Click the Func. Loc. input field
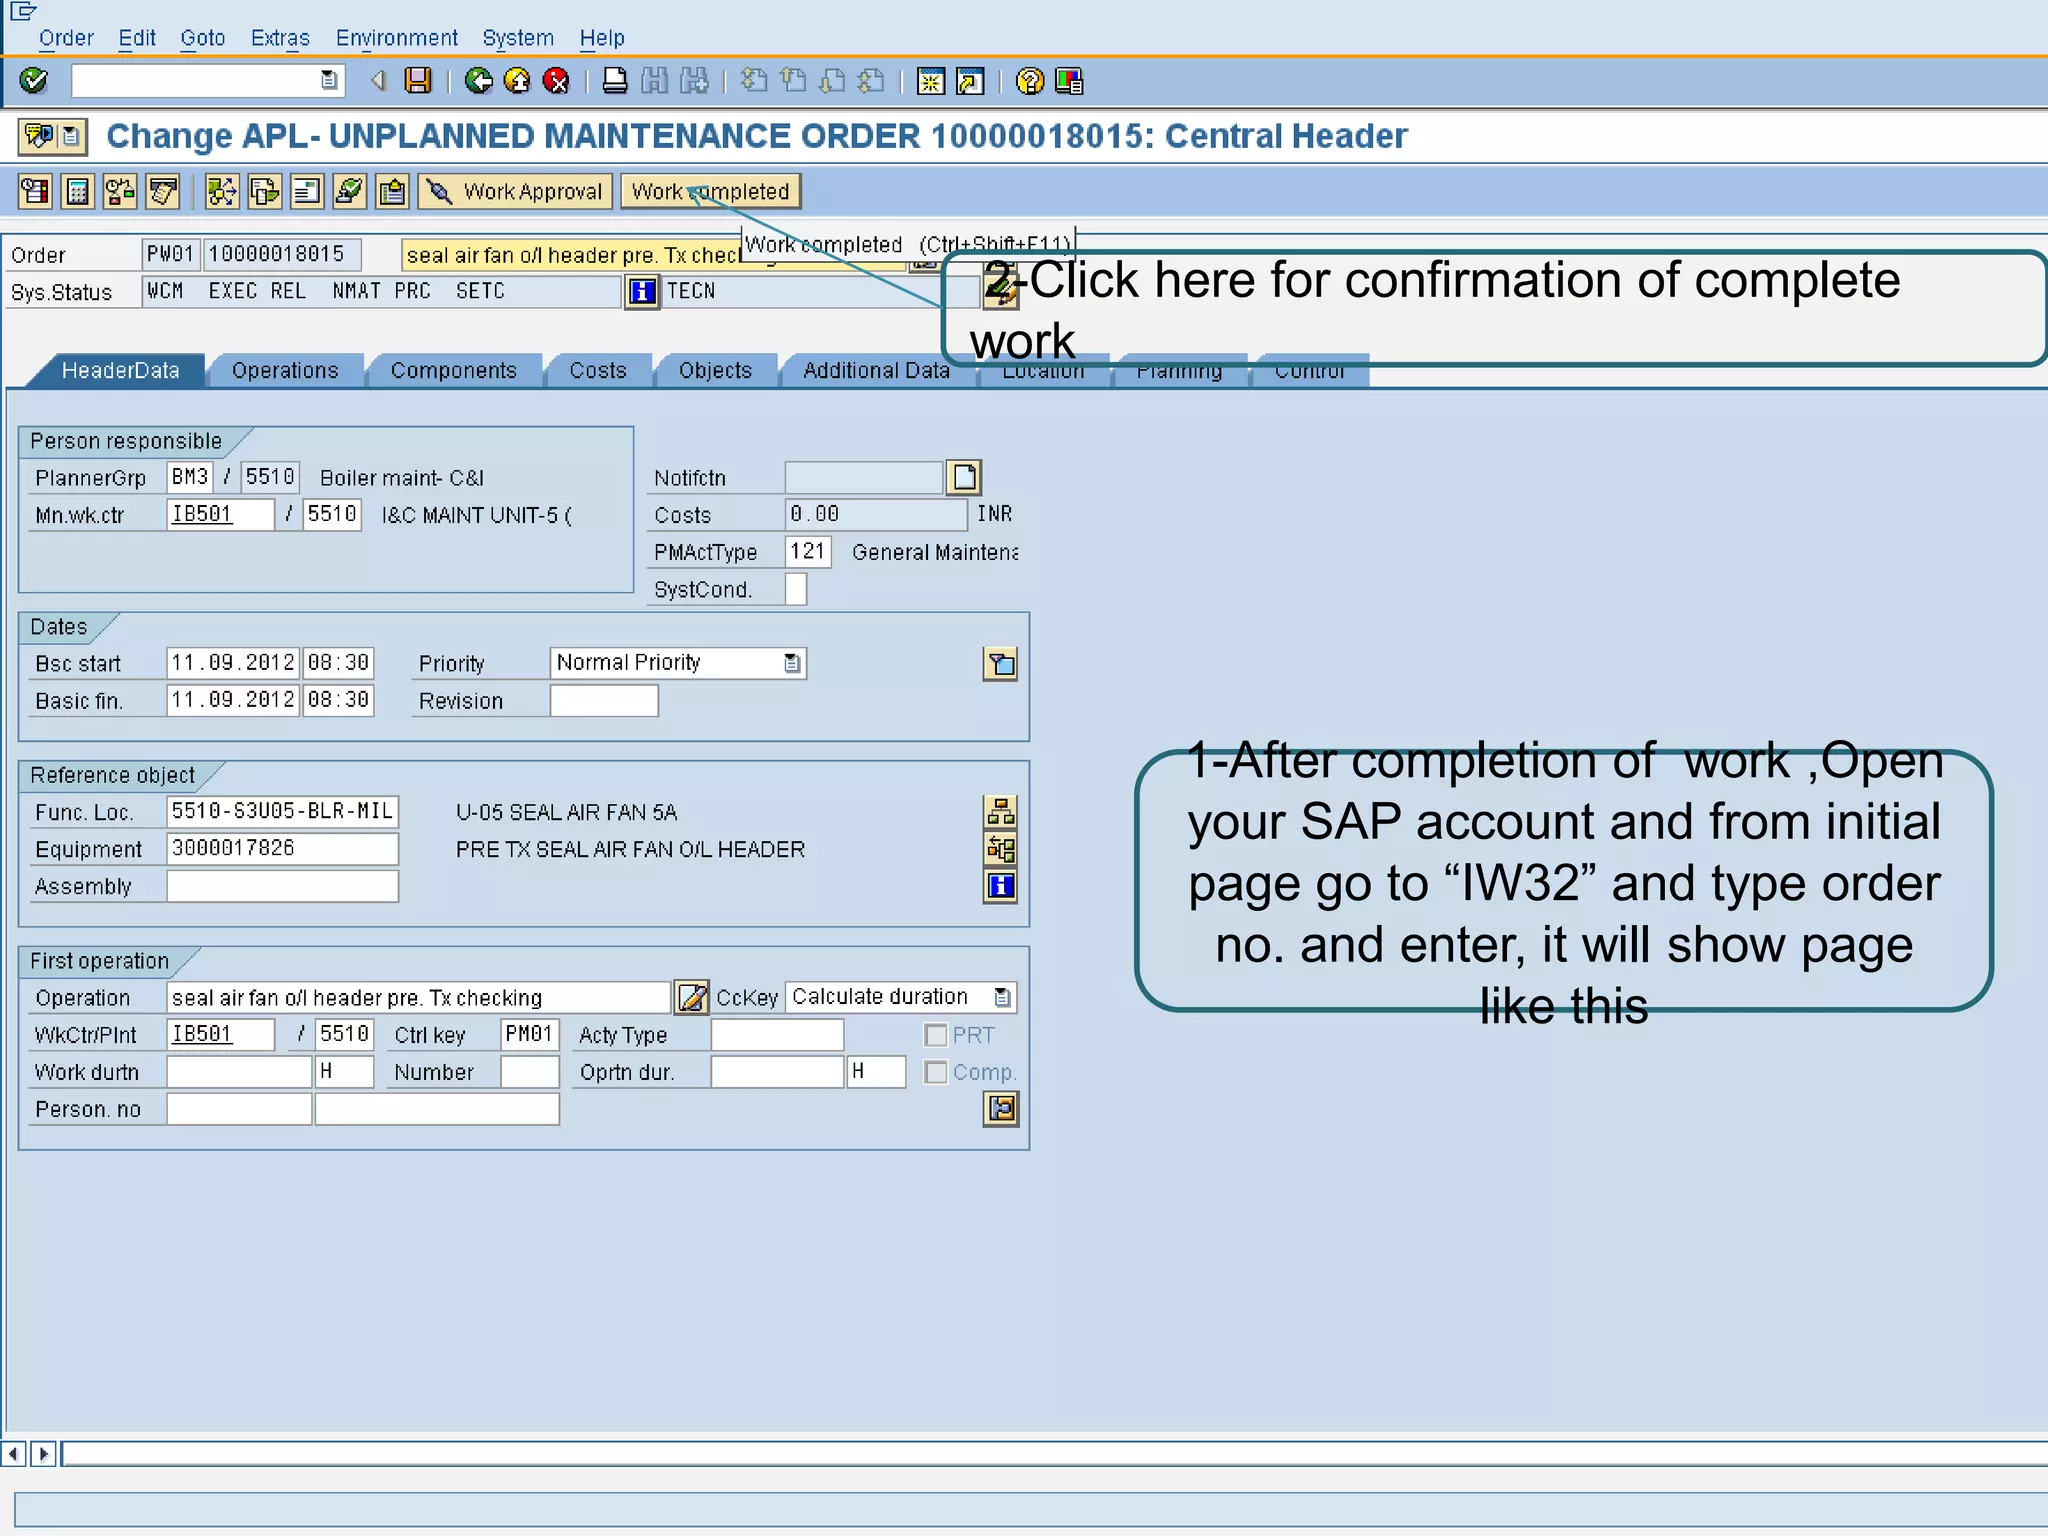The width and height of the screenshot is (2048, 1536). [282, 811]
